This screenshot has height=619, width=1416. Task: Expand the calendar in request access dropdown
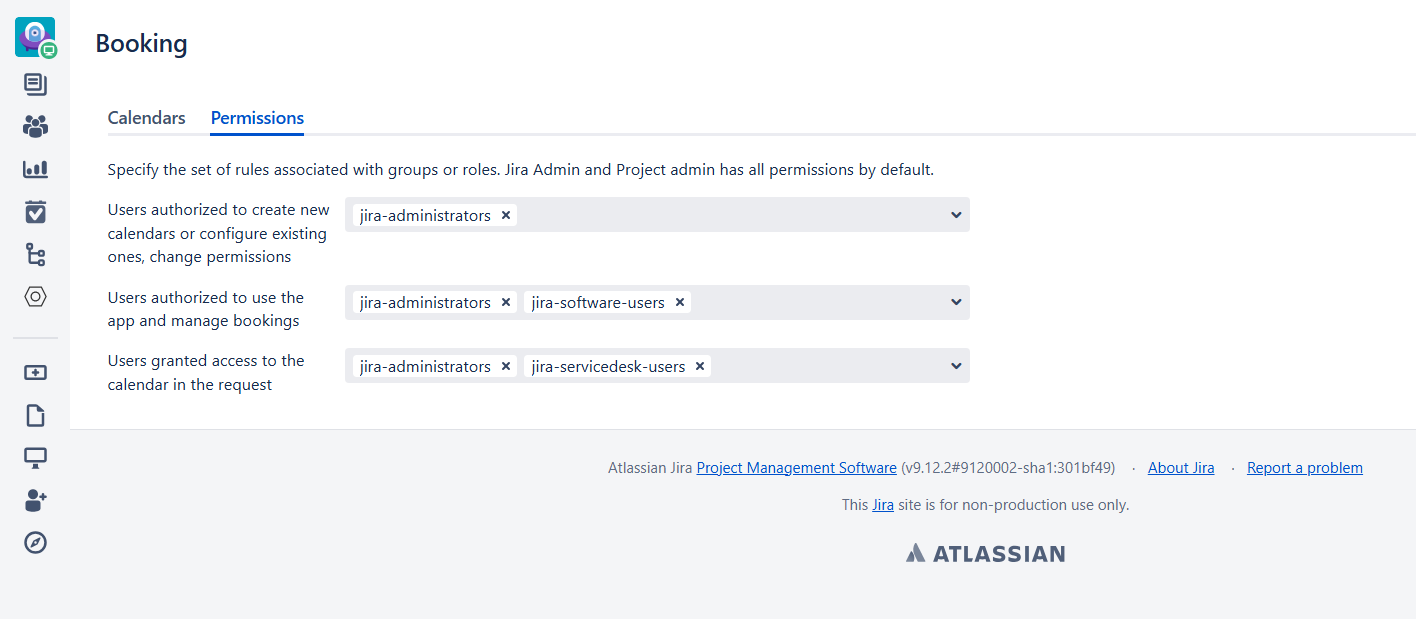(x=956, y=366)
